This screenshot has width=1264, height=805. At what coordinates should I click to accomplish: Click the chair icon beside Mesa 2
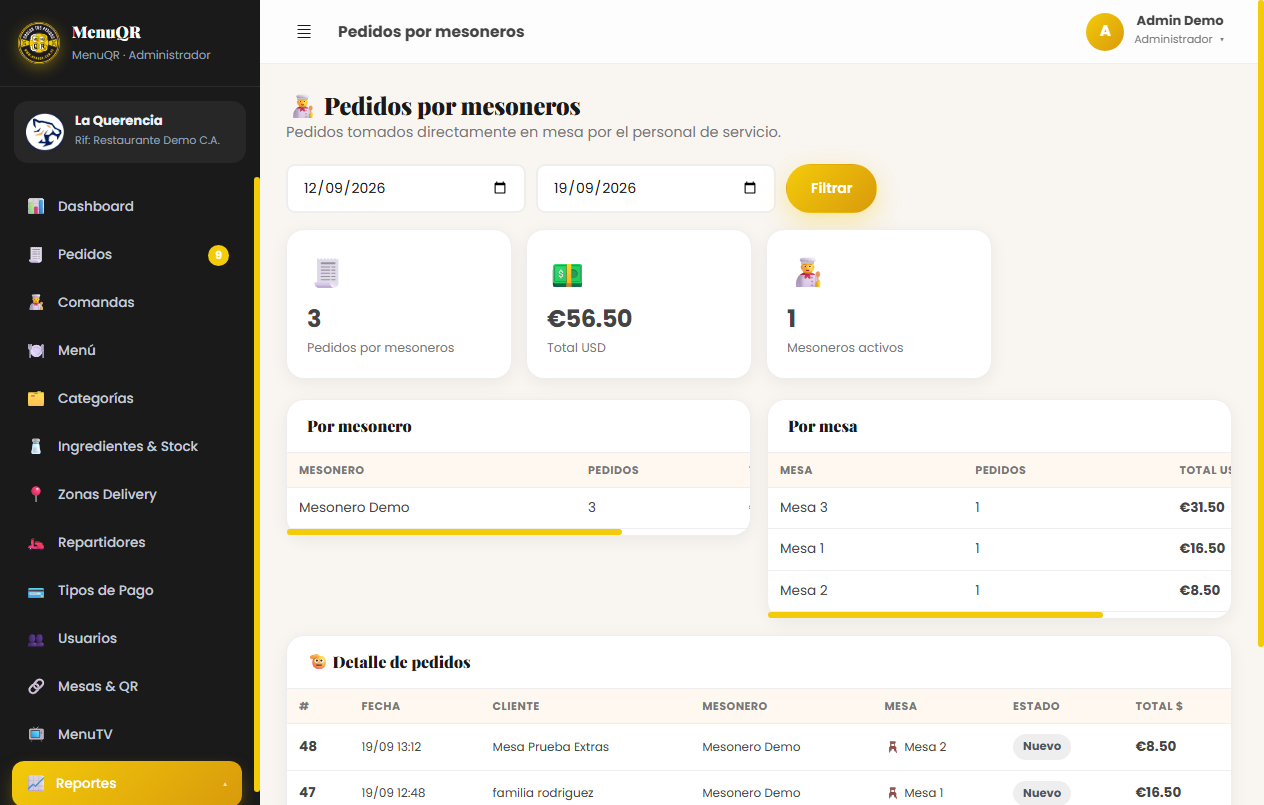tap(893, 746)
